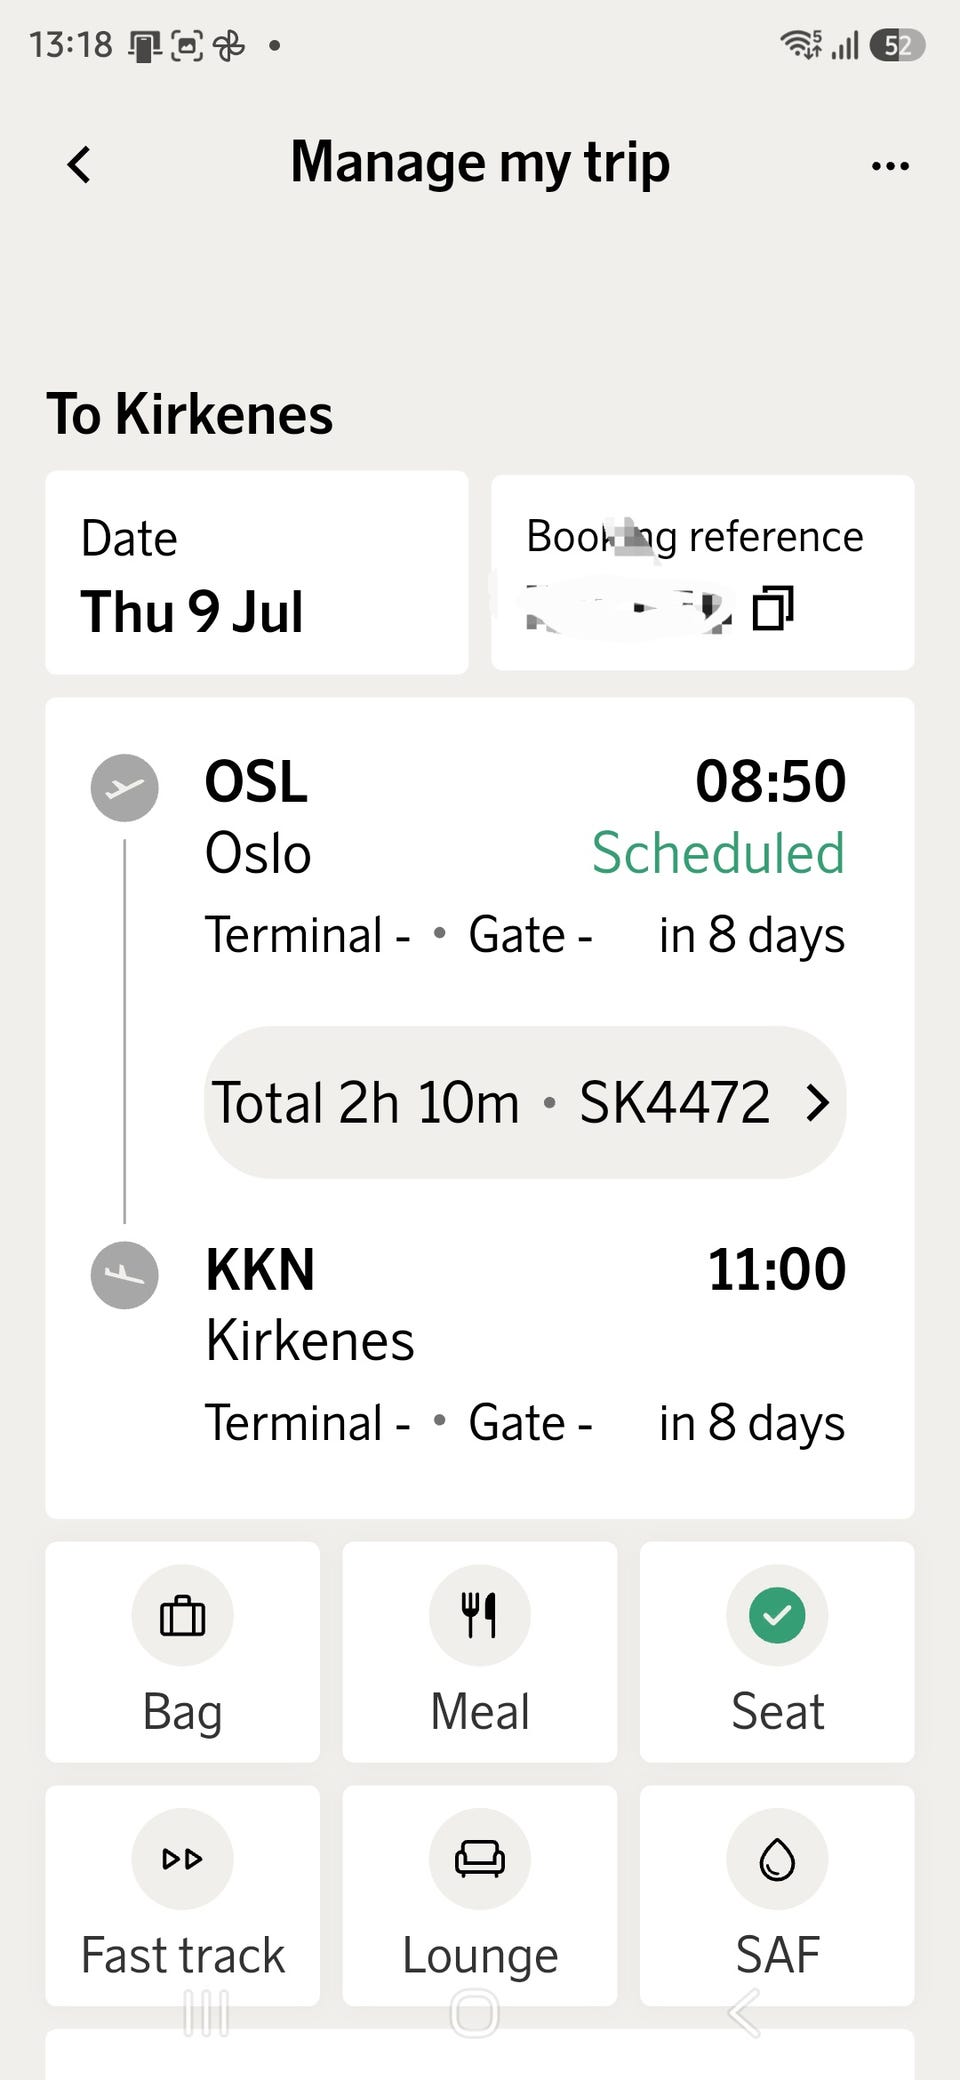This screenshot has width=960, height=2080.
Task: Tap the Booking reference card
Action: point(703,573)
